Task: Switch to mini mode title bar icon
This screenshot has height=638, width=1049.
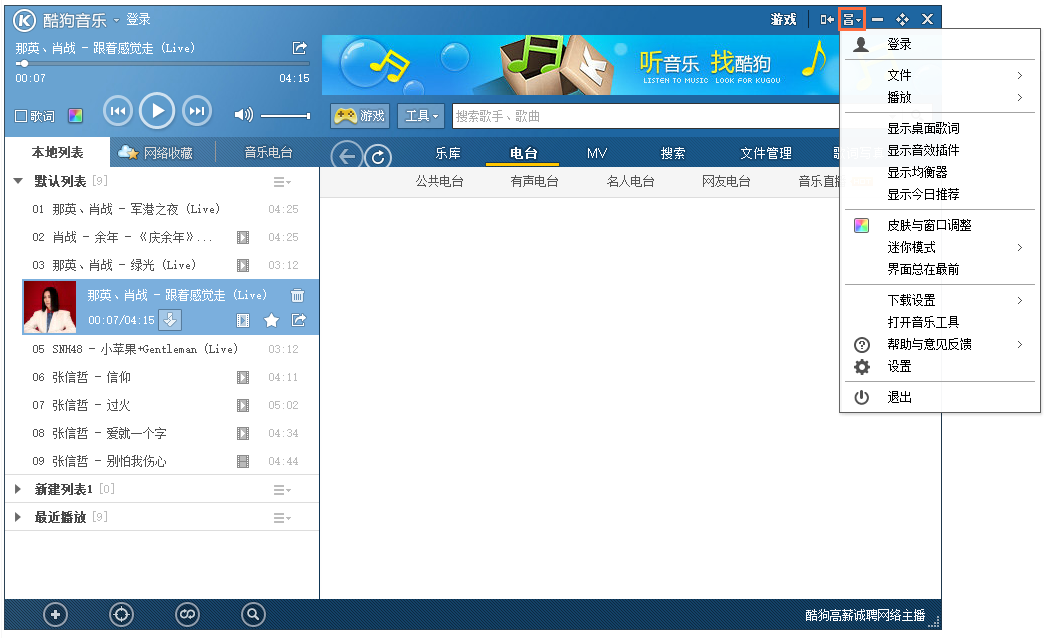Action: click(827, 19)
